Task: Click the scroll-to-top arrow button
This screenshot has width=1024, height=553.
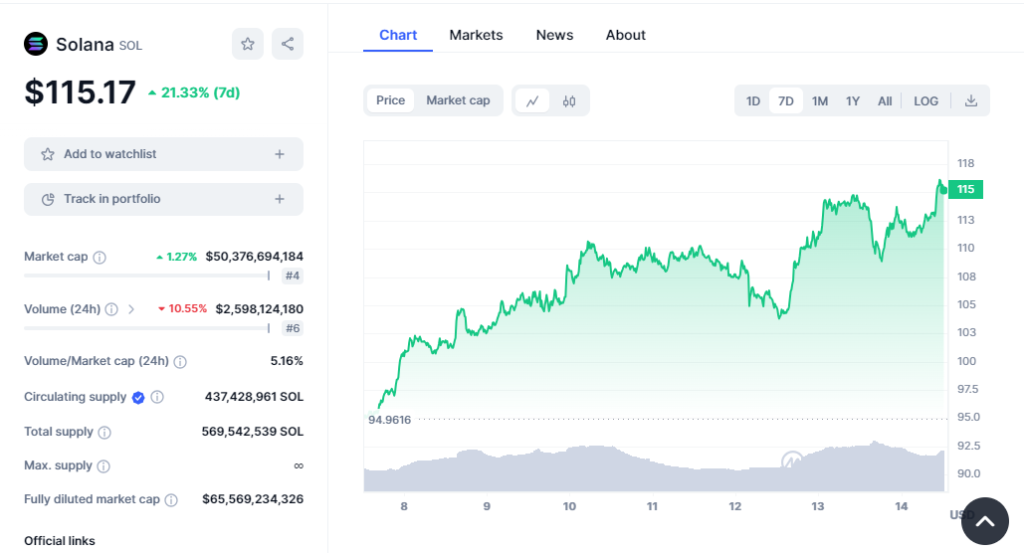Action: [x=984, y=521]
